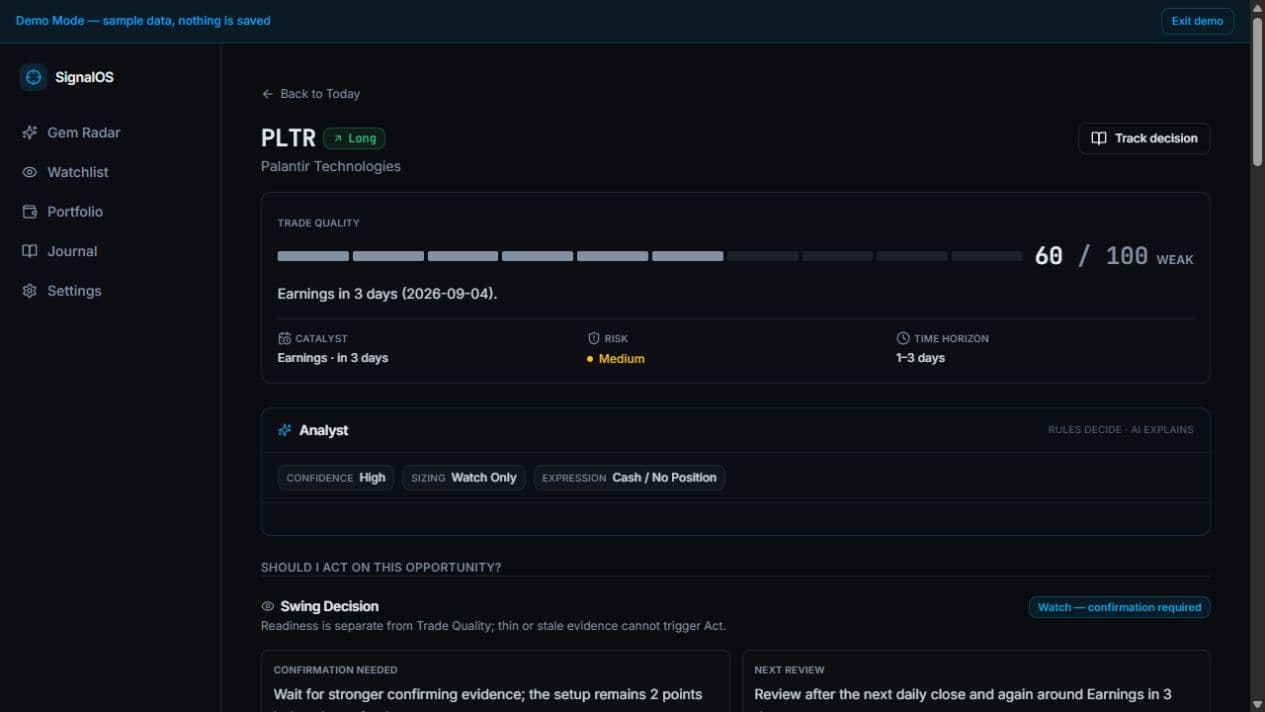Select Journal in the sidebar
The width and height of the screenshot is (1265, 712).
[x=72, y=251]
